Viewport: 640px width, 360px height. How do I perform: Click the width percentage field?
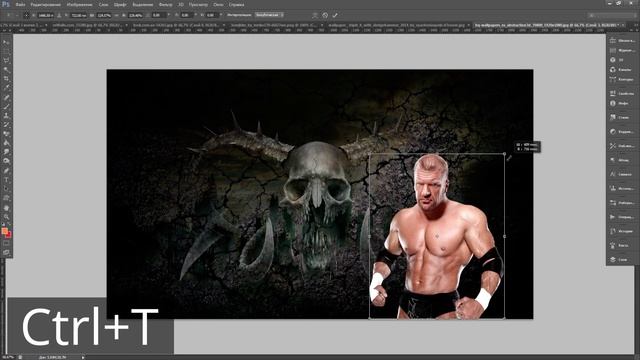click(104, 15)
